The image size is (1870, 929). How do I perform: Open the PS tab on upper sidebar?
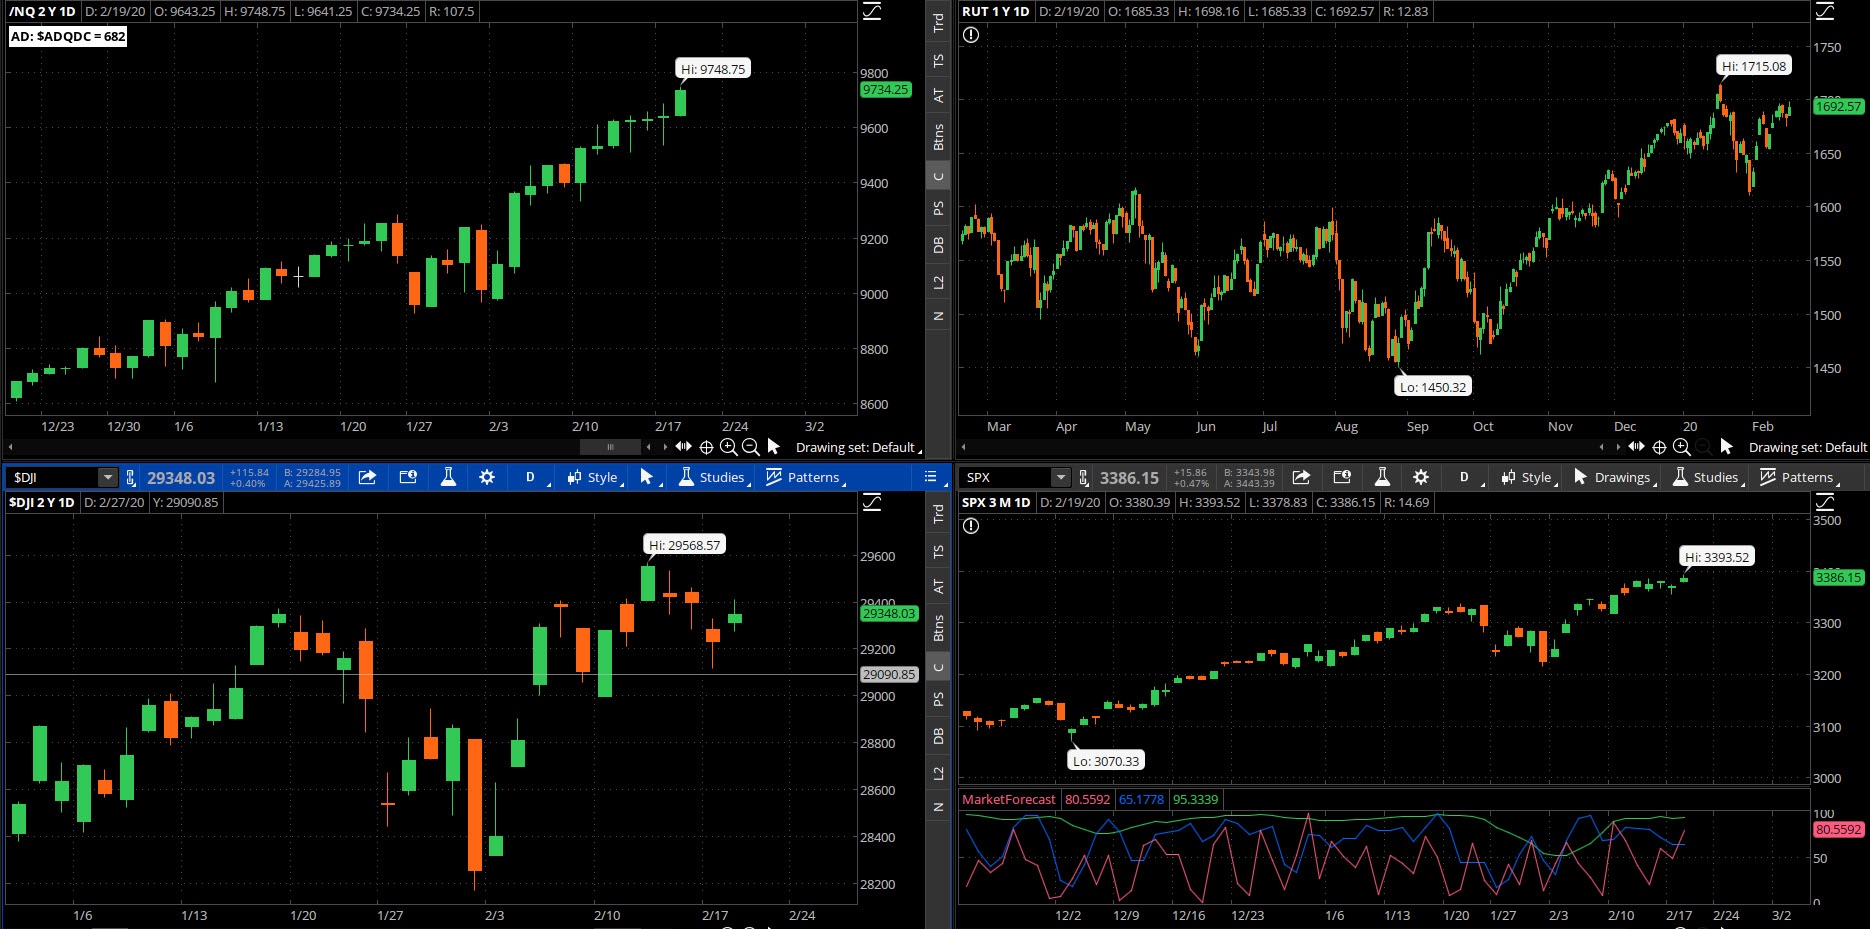[938, 208]
